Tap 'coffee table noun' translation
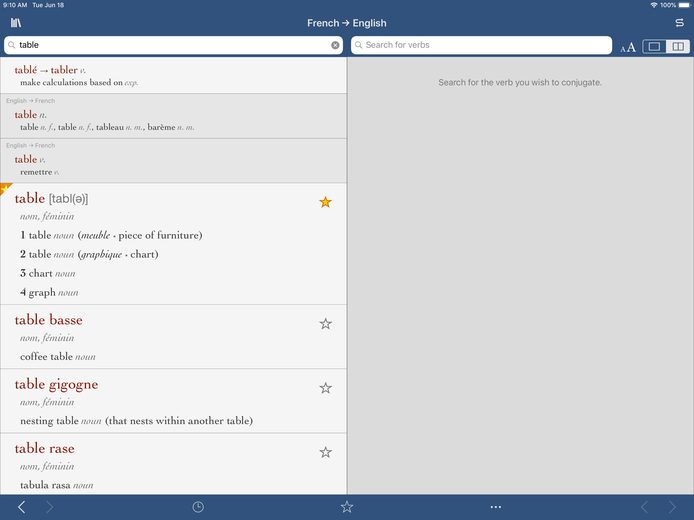 pos(58,356)
